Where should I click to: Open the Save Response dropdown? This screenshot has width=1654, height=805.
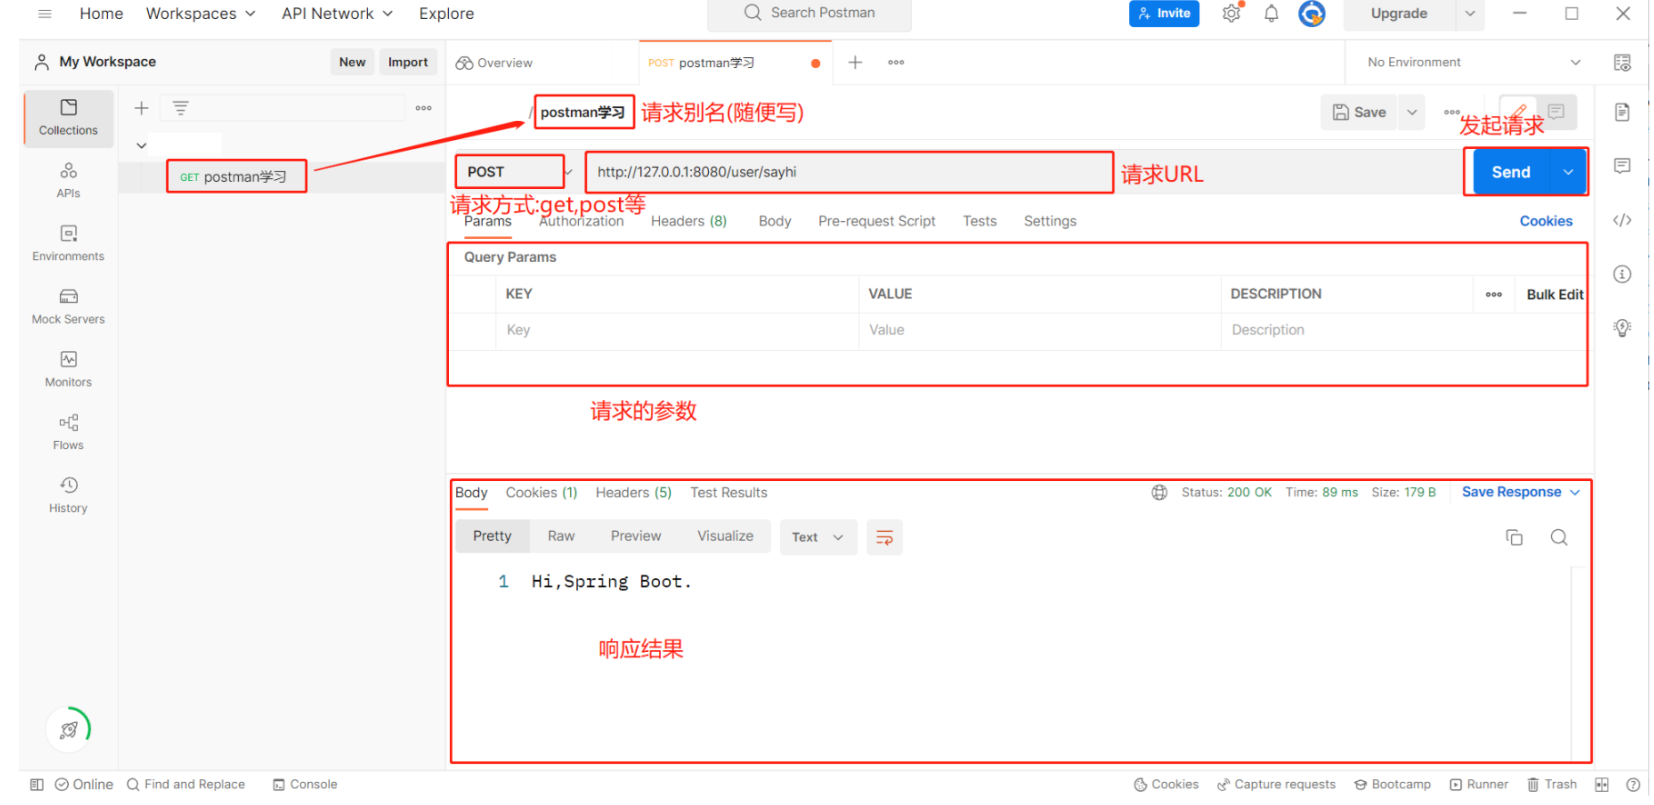click(x=1521, y=492)
